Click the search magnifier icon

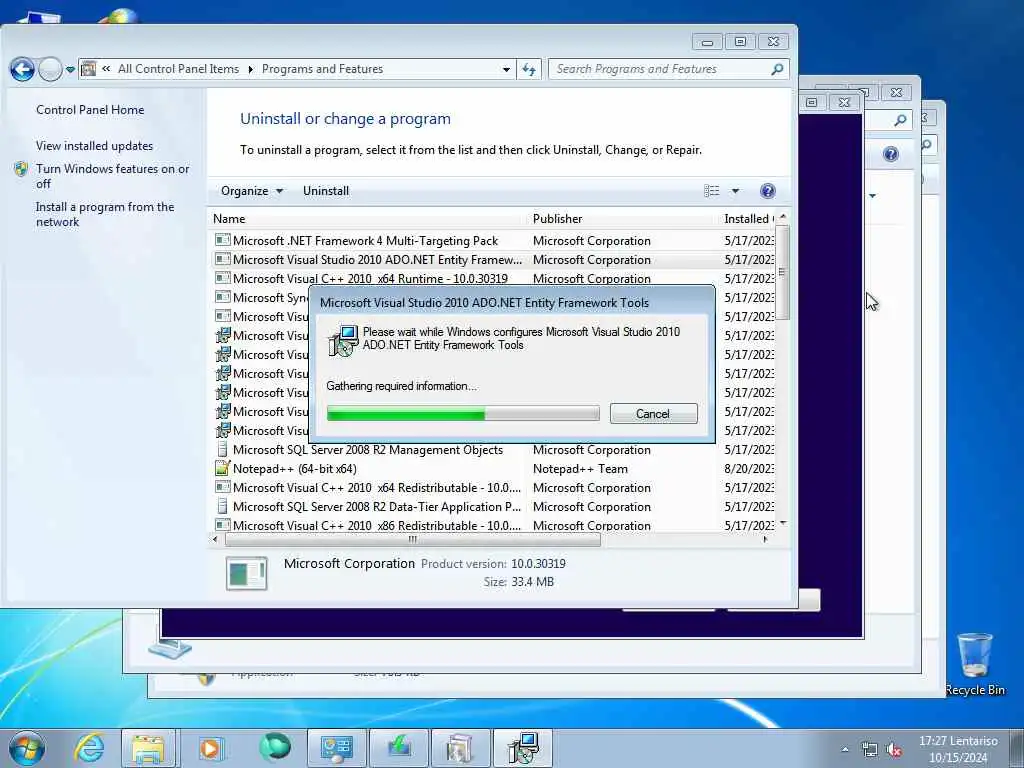tap(777, 69)
